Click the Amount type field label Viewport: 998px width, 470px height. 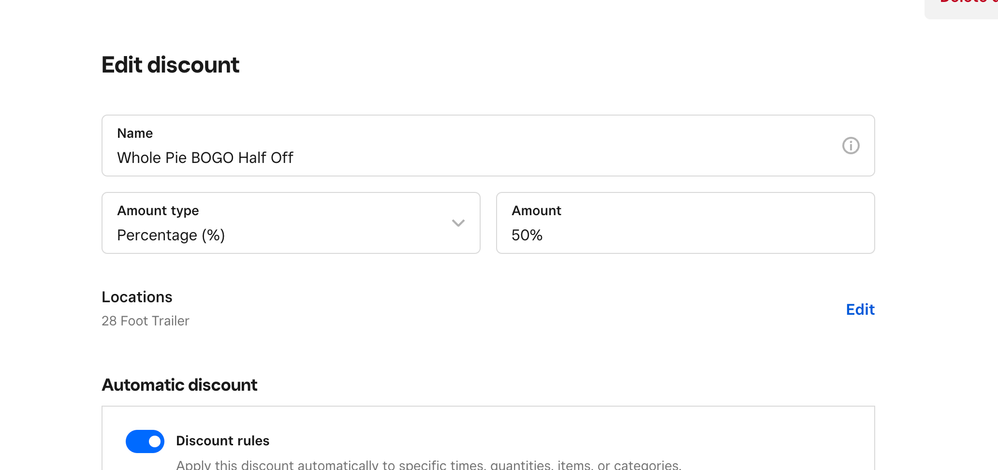(x=158, y=211)
